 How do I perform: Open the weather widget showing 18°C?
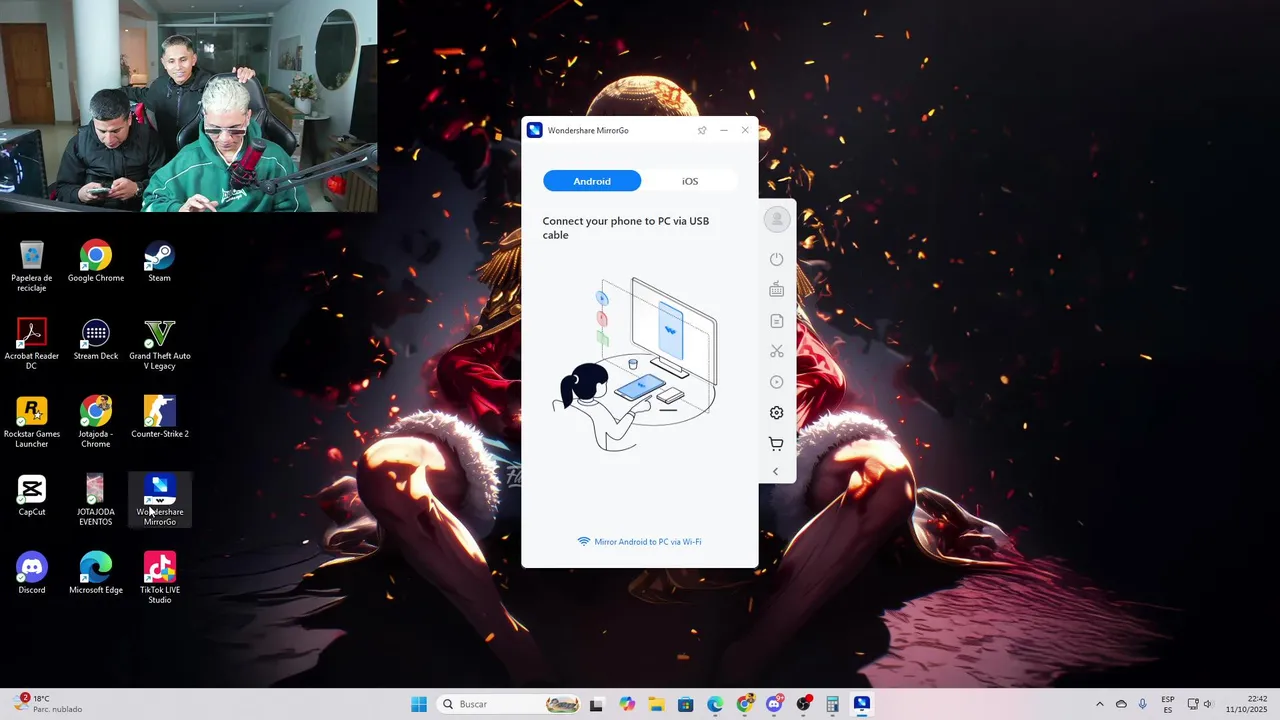[47, 704]
